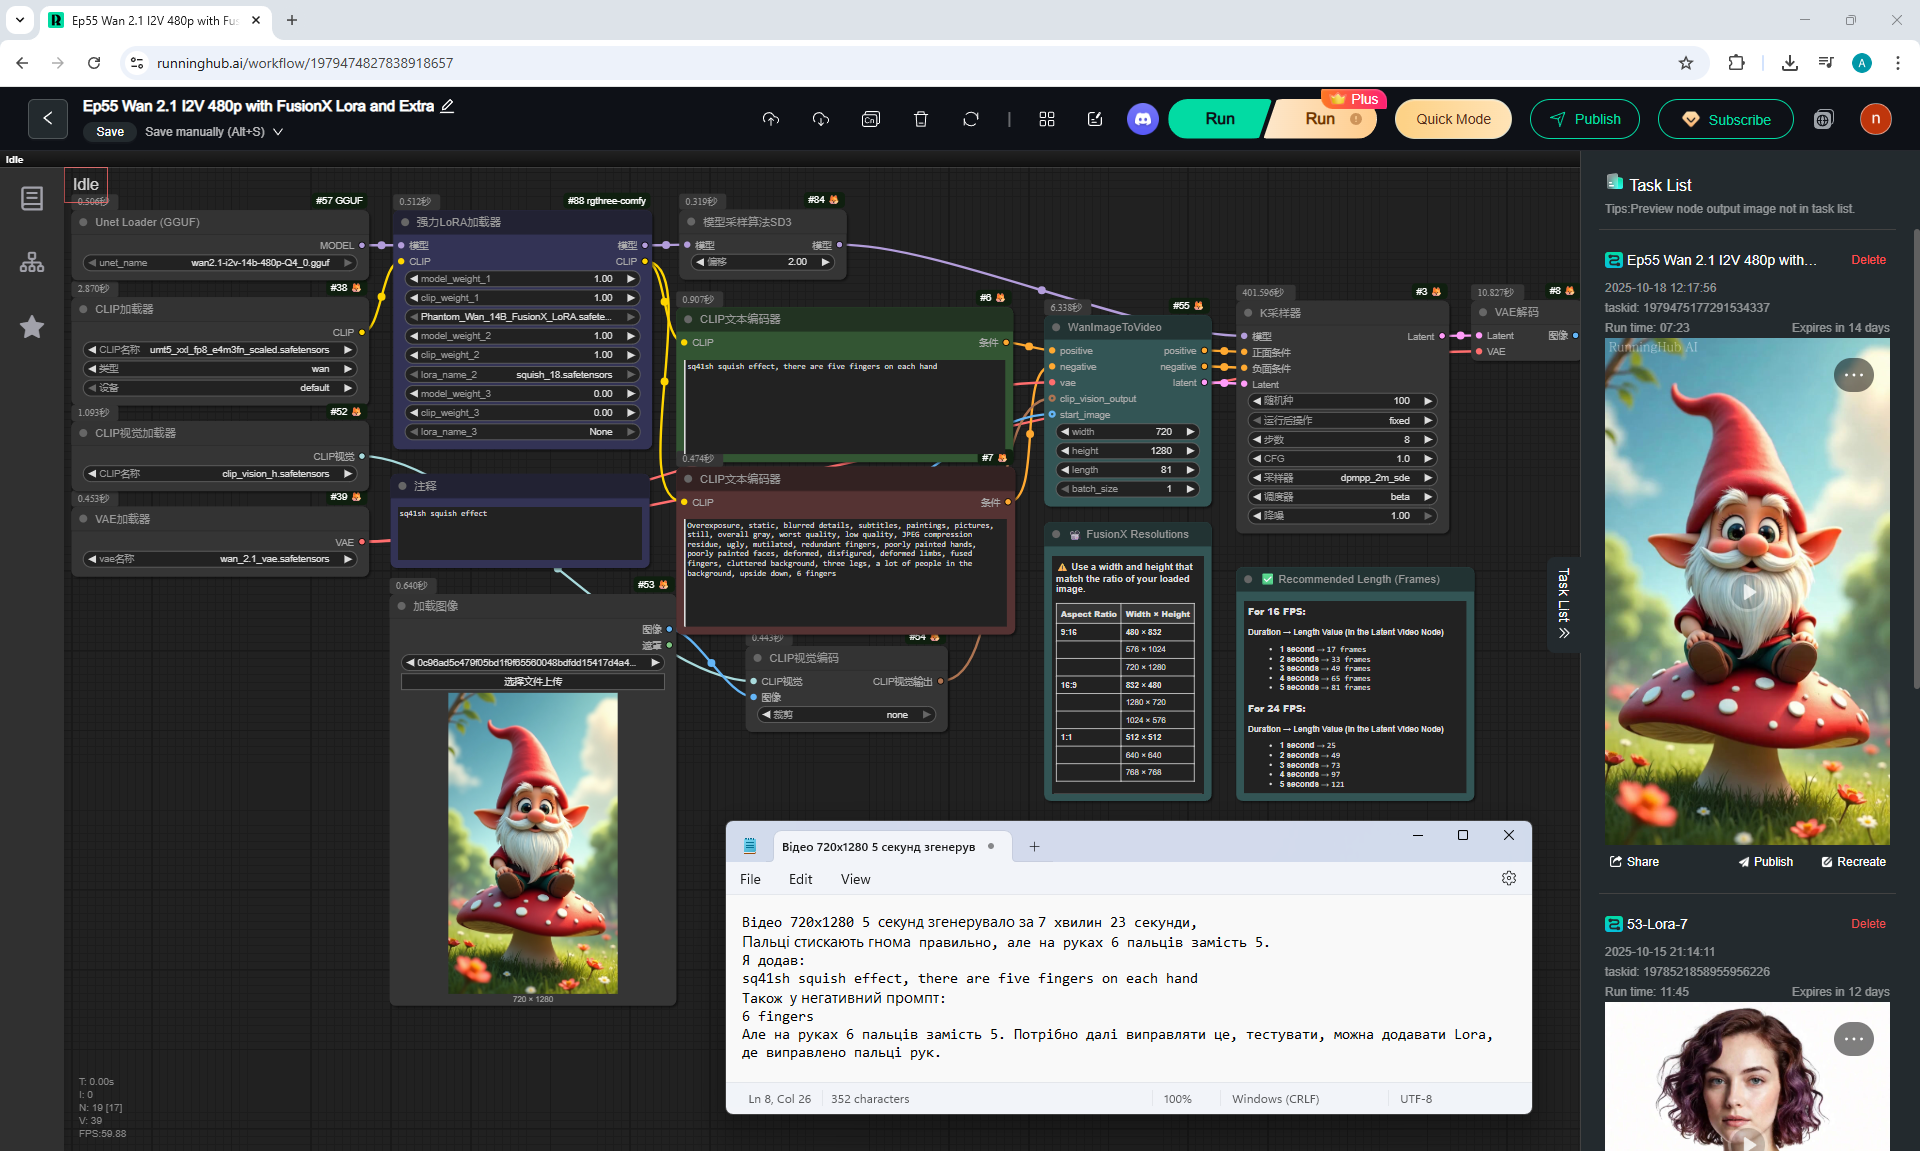Expand the Save manually dropdown chevron
This screenshot has width=1920, height=1151.
pyautogui.click(x=278, y=132)
